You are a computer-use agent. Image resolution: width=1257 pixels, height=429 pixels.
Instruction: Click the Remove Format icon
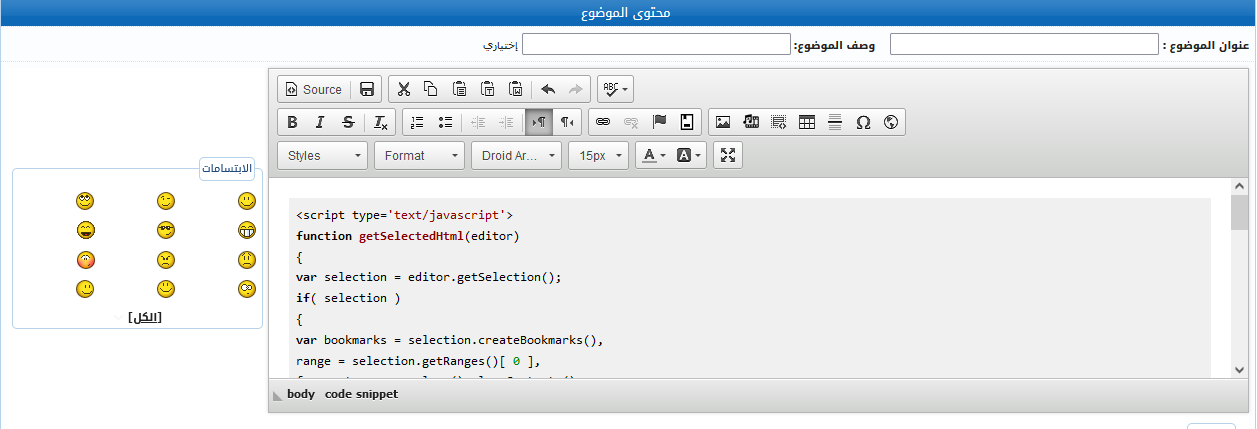pyautogui.click(x=381, y=122)
